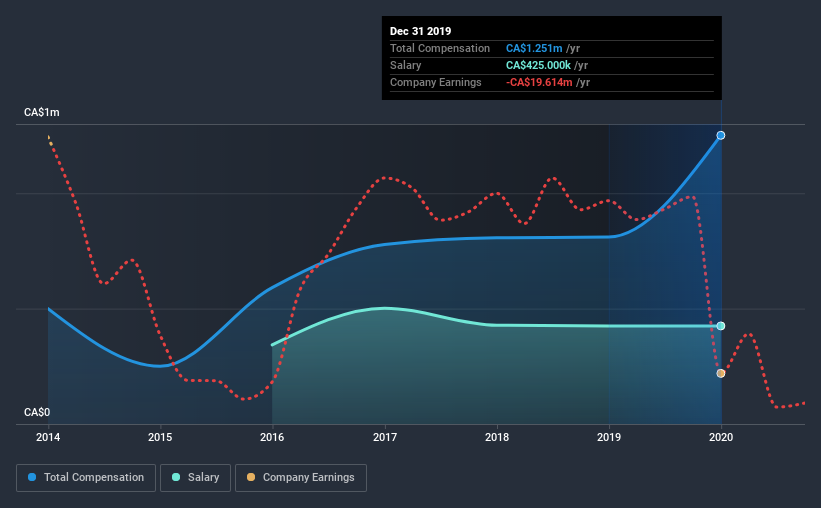Image resolution: width=821 pixels, height=508 pixels.
Task: Click the orange Company Earnings data point at 2020
Action: 721,373
